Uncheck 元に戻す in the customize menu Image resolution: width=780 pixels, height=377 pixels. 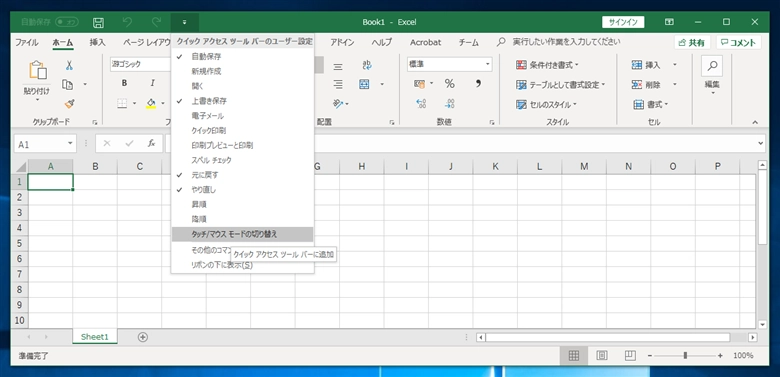(x=242, y=175)
